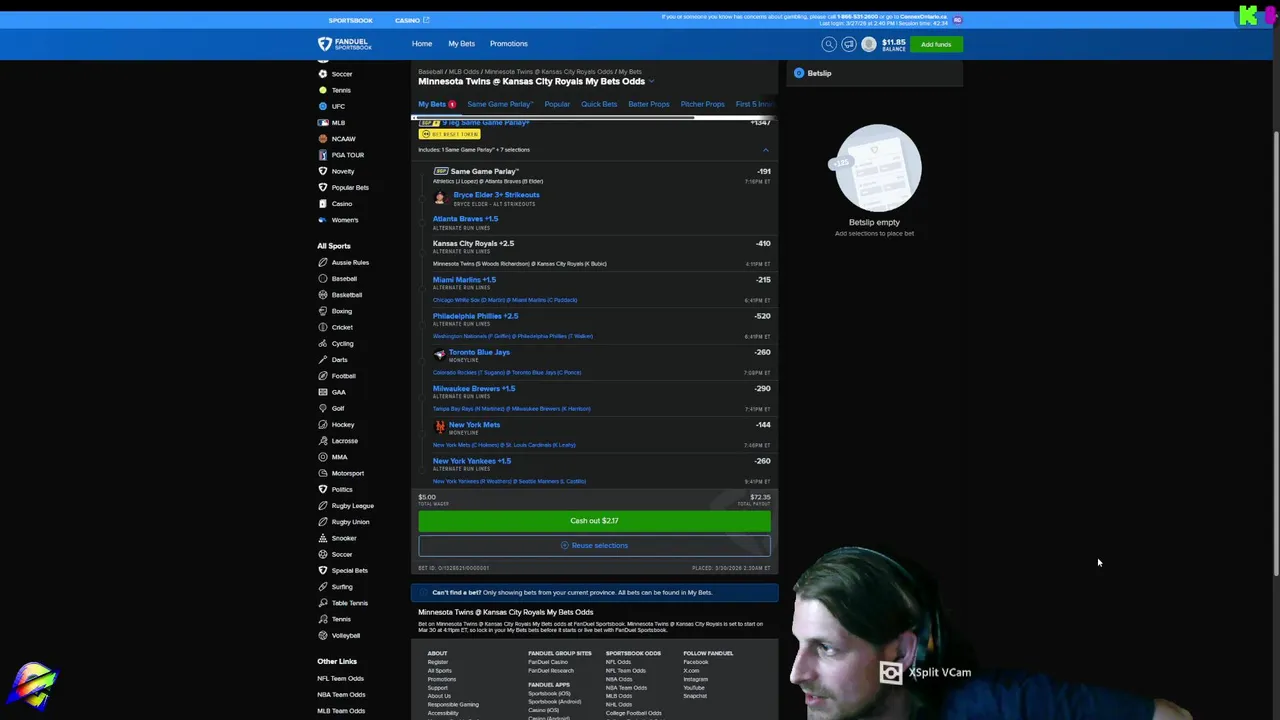Image resolution: width=1280 pixels, height=720 pixels.
Task: Switch to the Quick Bets tab
Action: [x=599, y=104]
